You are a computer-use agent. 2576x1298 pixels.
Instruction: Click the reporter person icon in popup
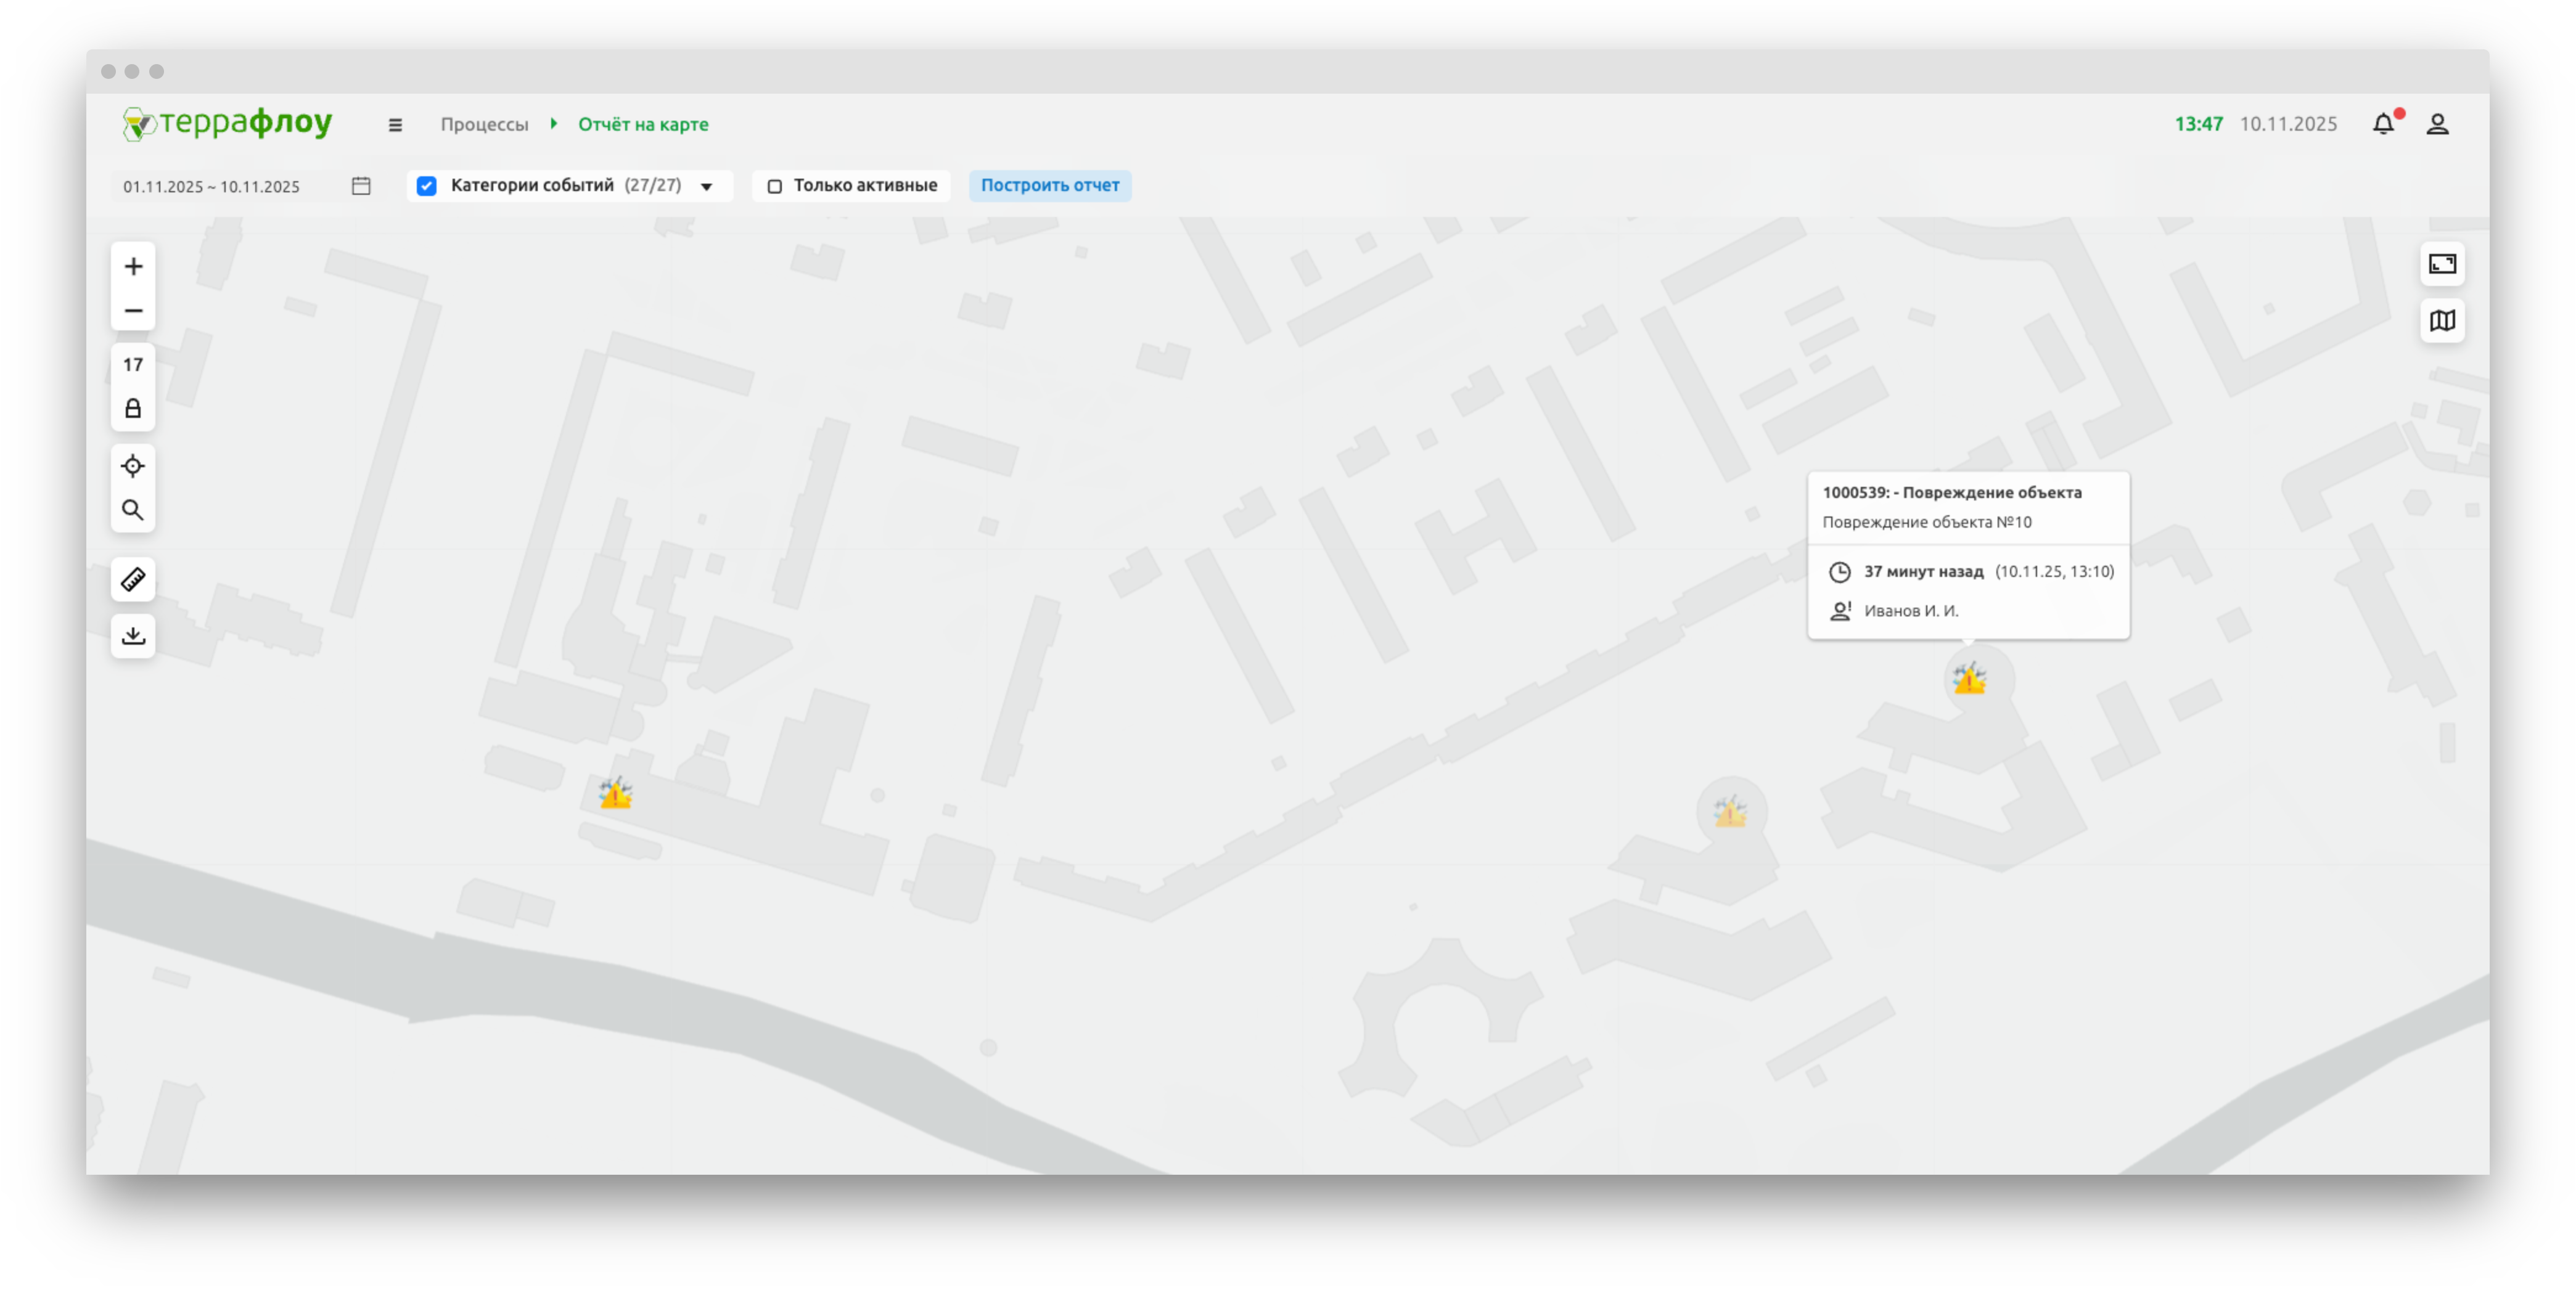1840,611
